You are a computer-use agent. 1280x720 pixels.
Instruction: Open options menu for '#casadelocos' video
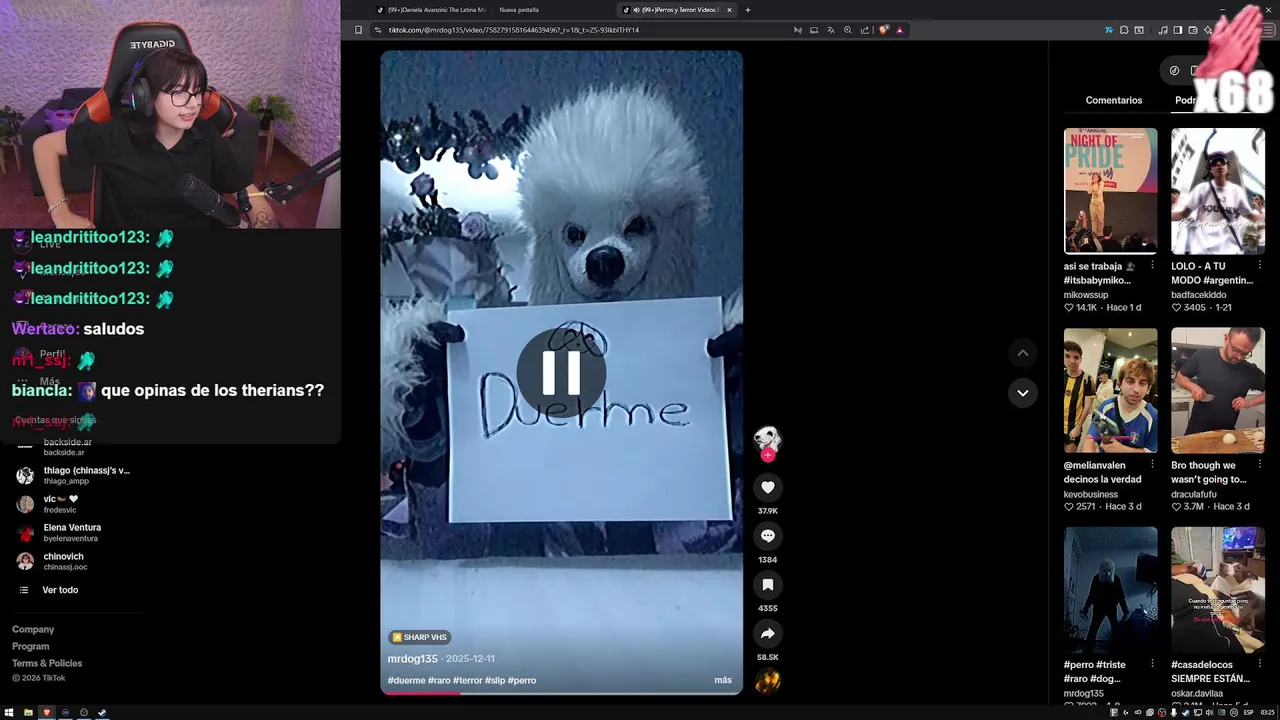pyautogui.click(x=1259, y=664)
